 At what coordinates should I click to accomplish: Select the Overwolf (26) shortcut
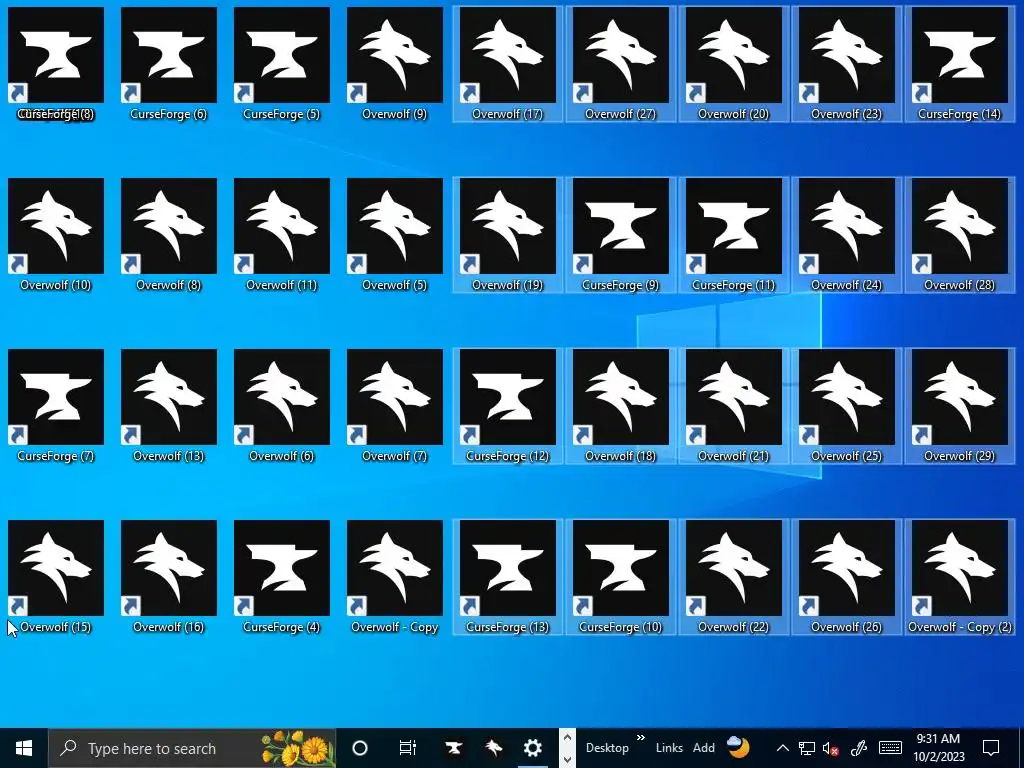click(x=846, y=577)
